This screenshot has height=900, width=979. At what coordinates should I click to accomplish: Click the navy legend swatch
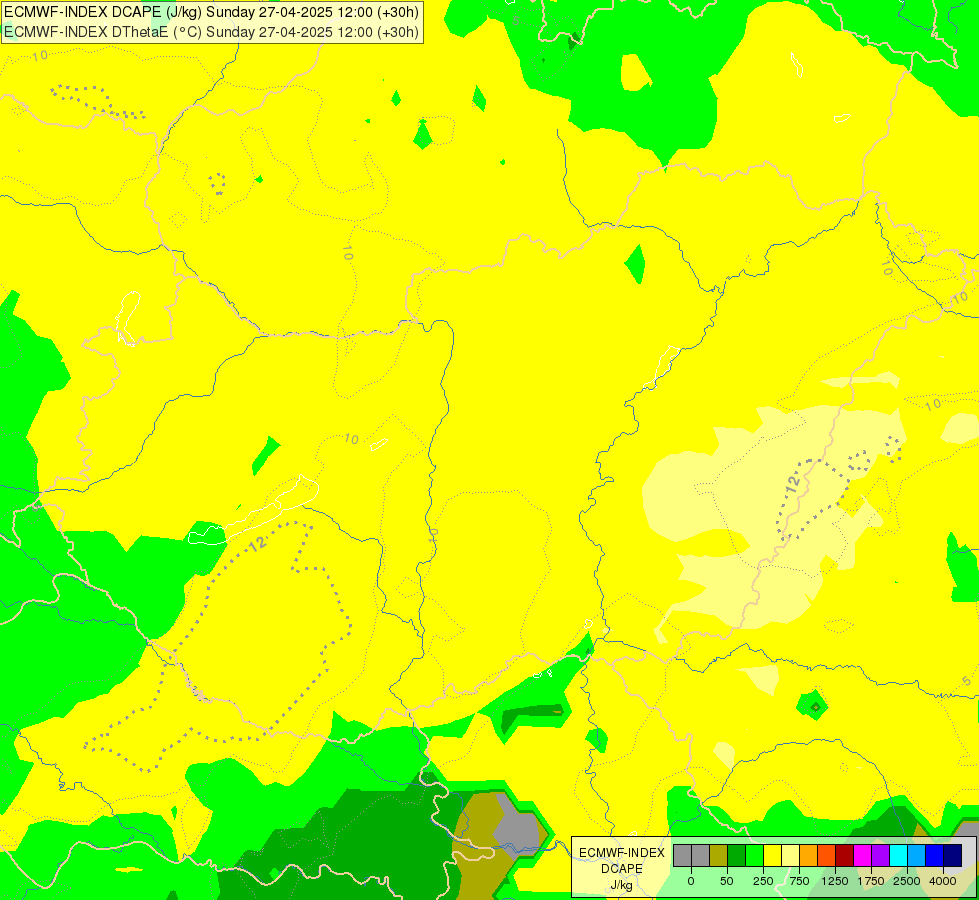953,855
